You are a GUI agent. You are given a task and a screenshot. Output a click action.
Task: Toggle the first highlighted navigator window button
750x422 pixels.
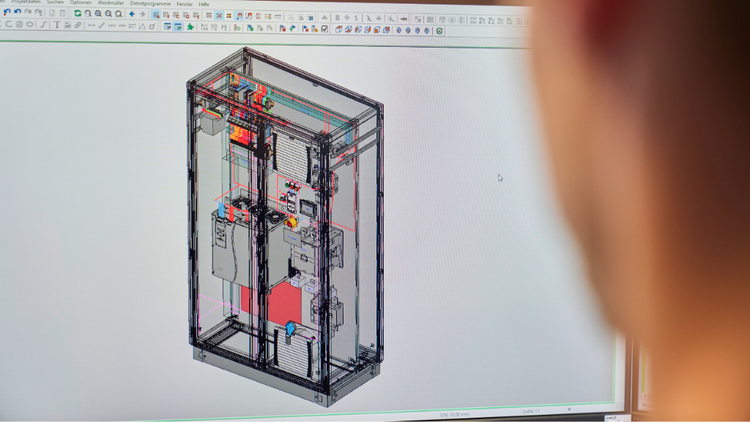click(x=167, y=27)
